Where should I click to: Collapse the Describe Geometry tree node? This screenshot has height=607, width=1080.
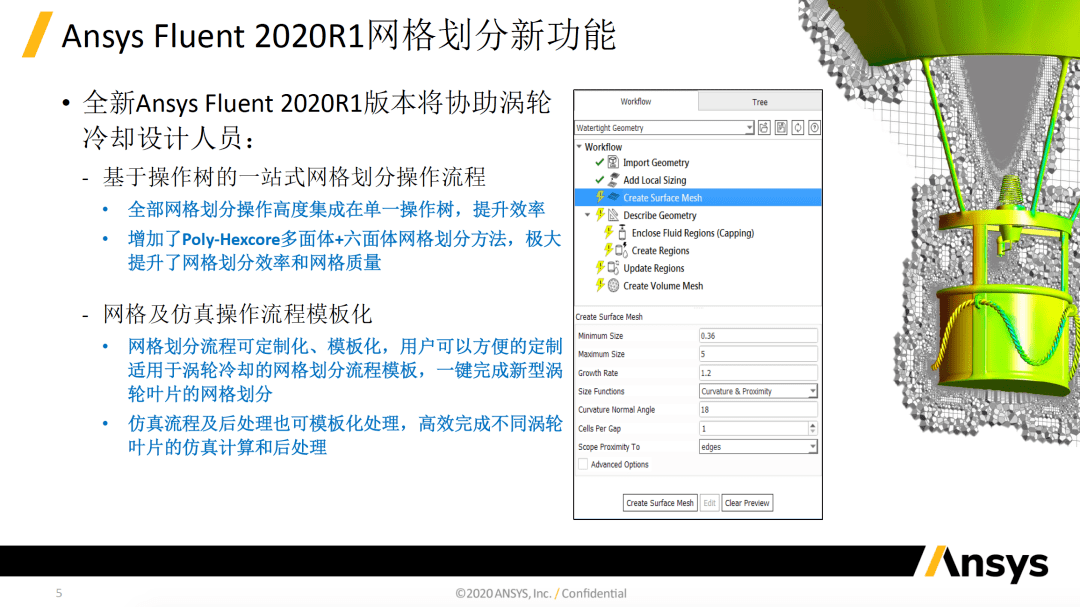coord(588,215)
